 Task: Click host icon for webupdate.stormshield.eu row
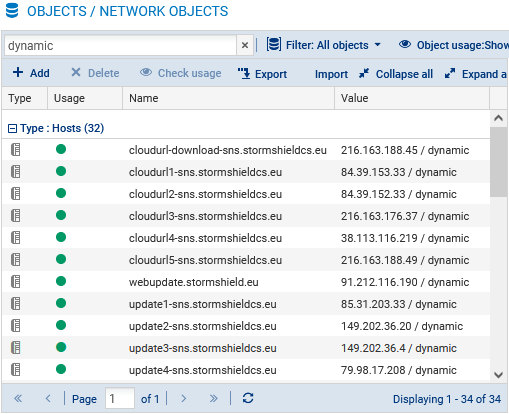[x=16, y=282]
